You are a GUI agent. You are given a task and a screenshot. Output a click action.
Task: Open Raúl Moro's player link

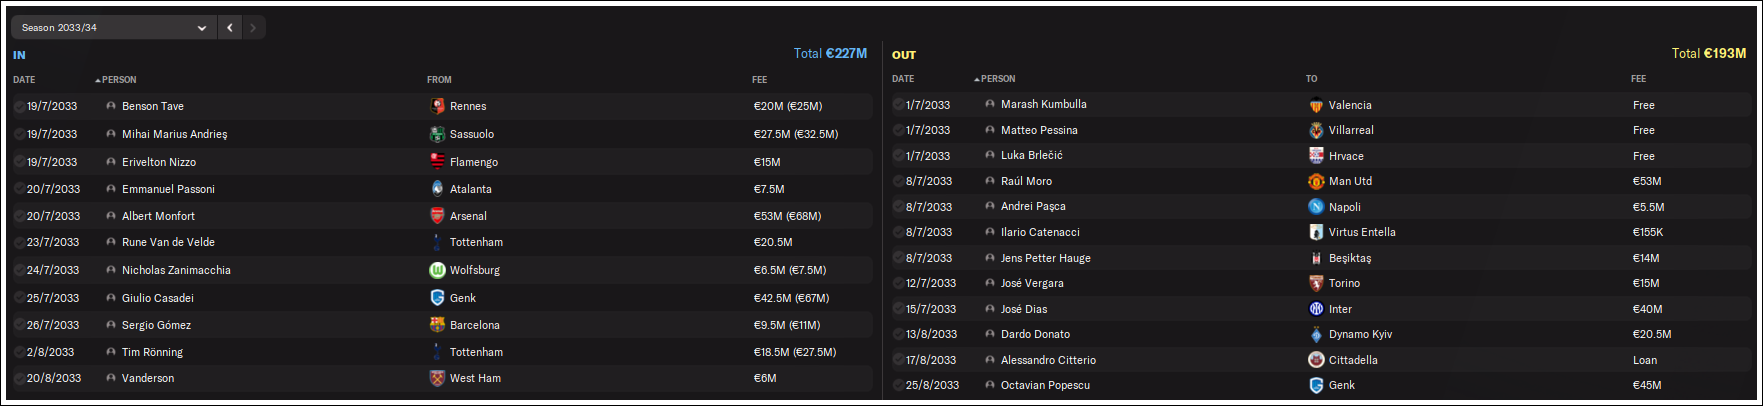[x=1026, y=181]
